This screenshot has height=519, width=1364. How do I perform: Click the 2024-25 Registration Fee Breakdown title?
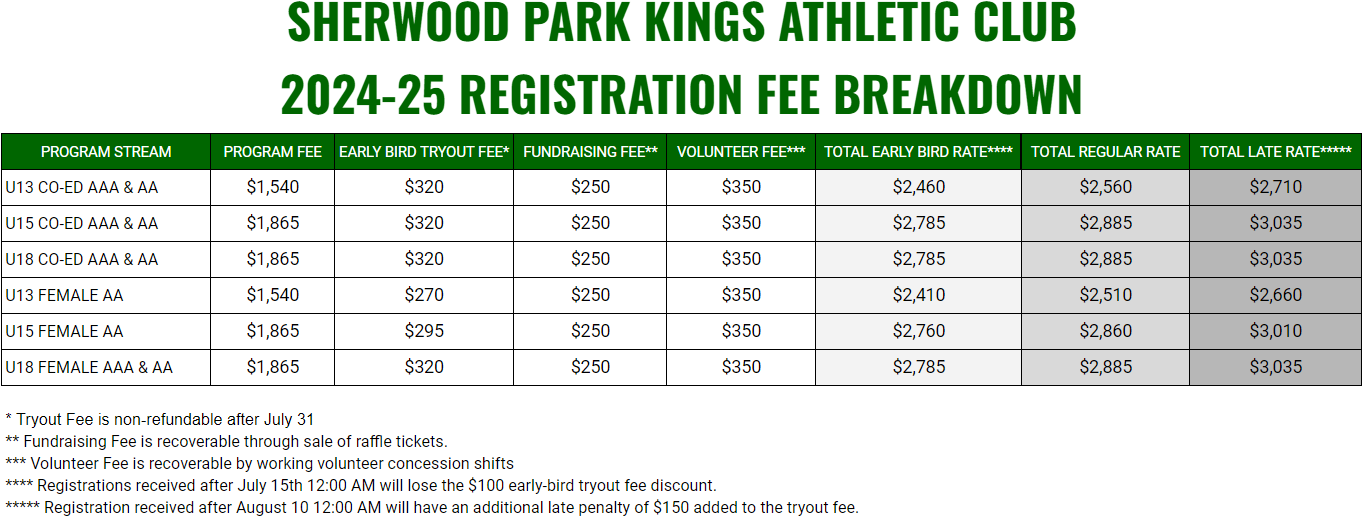[682, 94]
